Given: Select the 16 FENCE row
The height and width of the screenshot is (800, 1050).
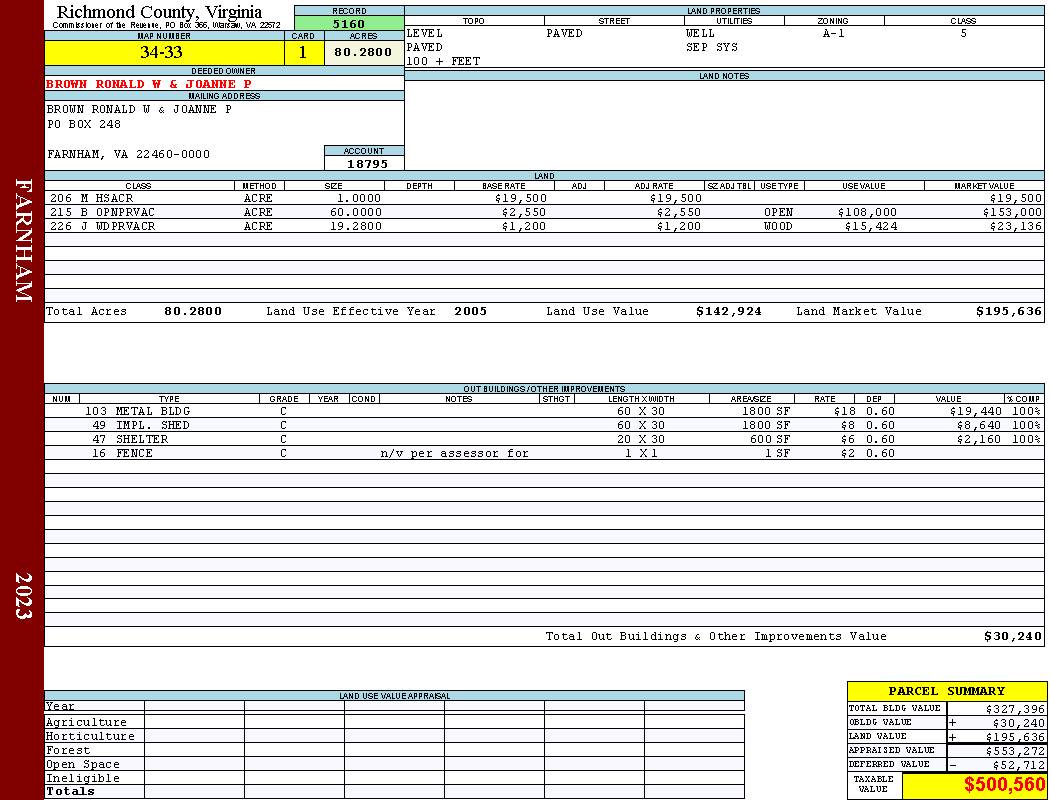Looking at the screenshot, I should pyautogui.click(x=544, y=454).
